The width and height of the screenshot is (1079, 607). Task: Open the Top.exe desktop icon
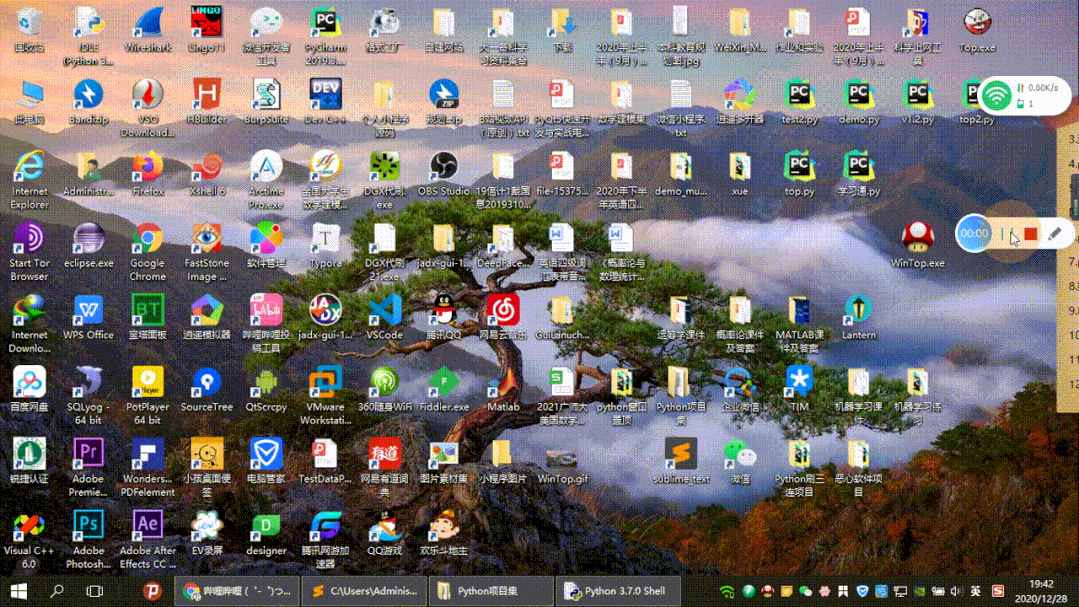[x=977, y=30]
